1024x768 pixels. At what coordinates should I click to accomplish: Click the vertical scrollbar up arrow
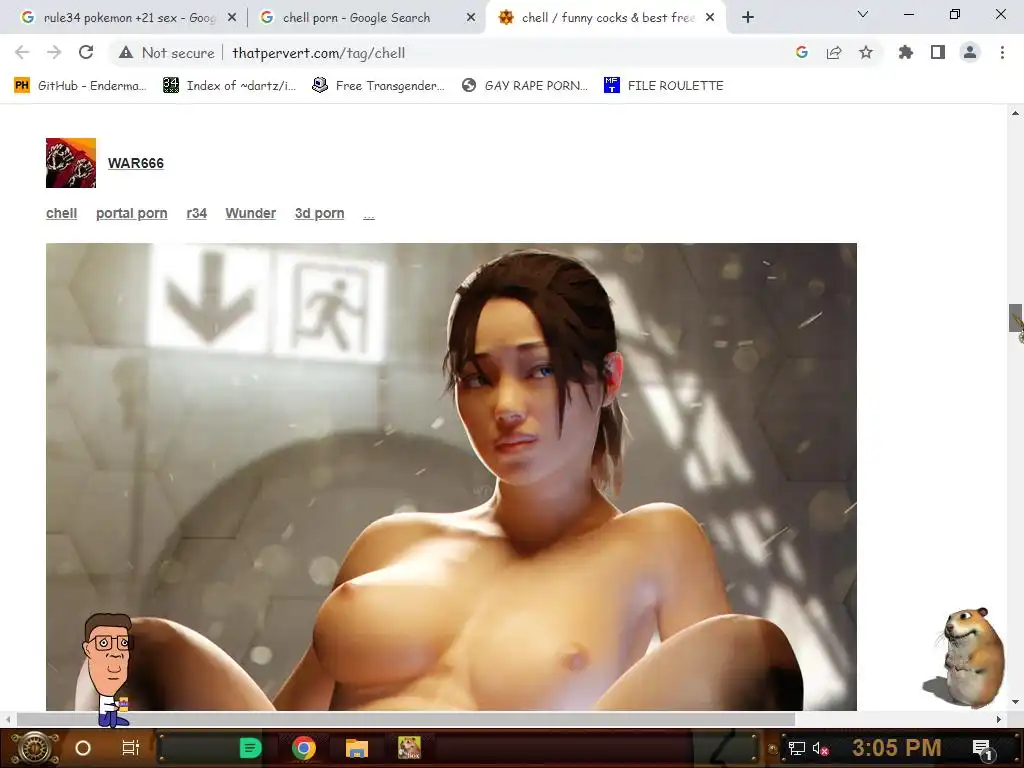pyautogui.click(x=1016, y=113)
